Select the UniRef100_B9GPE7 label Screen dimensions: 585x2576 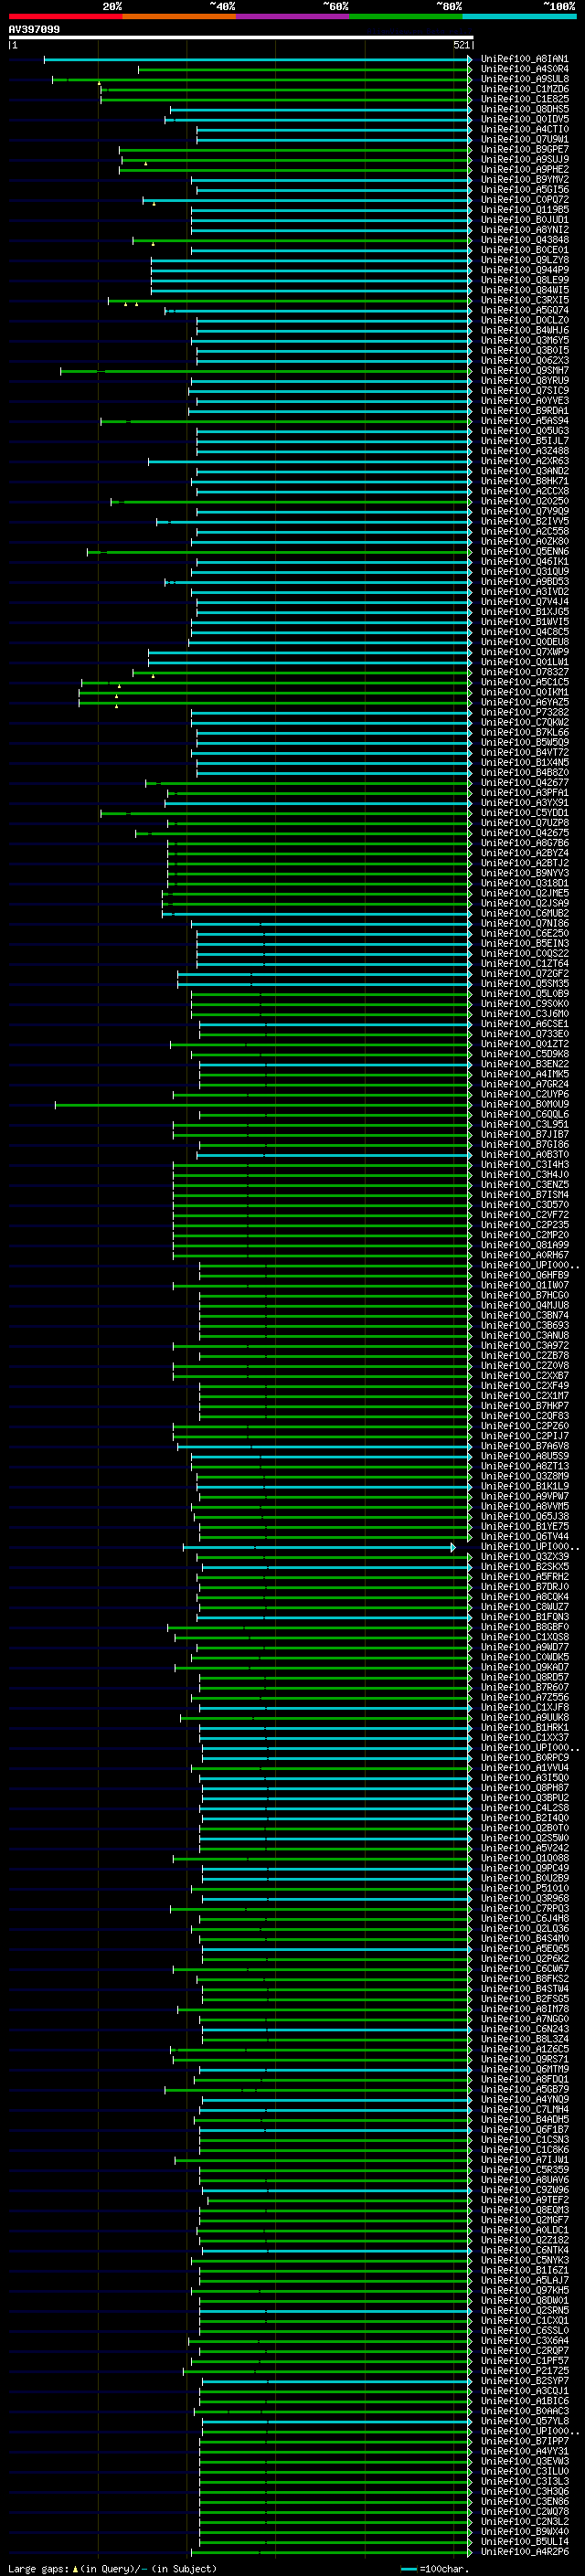coord(524,149)
